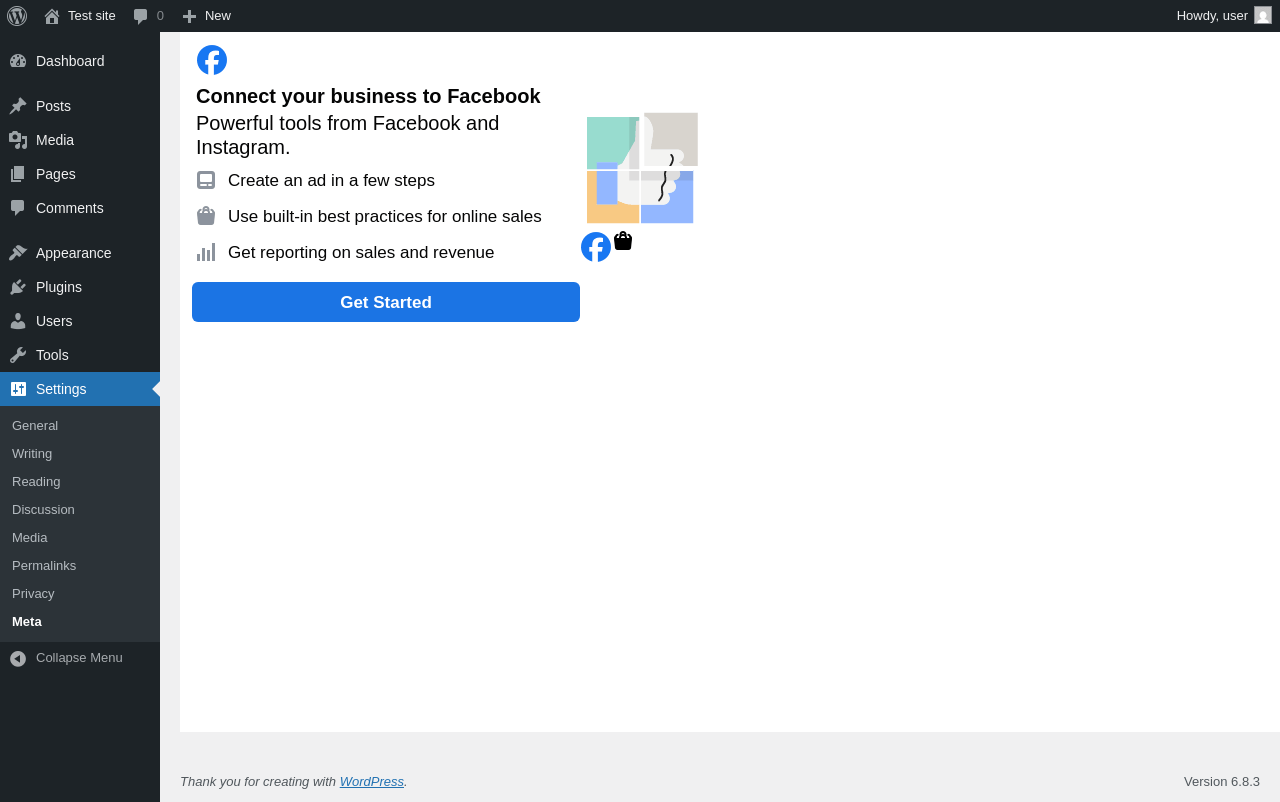Open the comments bubble in the admin bar
Screen dimensions: 1280x802
point(141,16)
